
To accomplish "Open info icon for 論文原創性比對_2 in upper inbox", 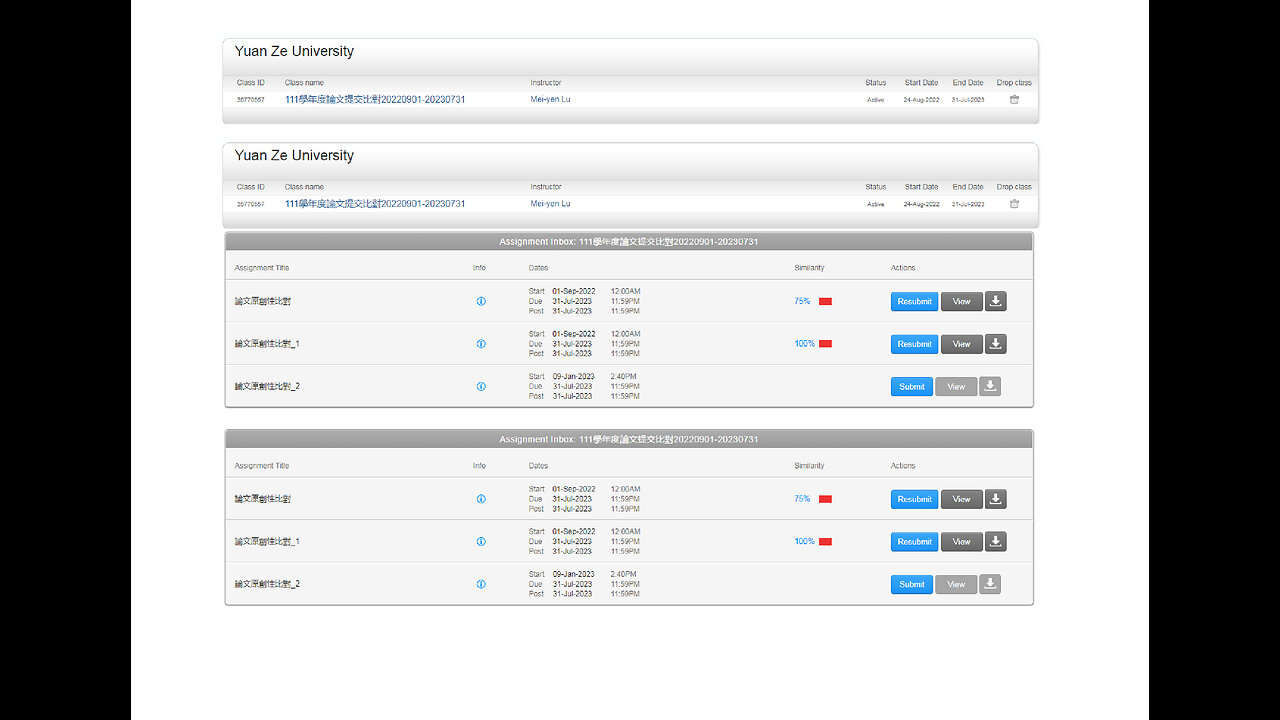I will tap(481, 386).
